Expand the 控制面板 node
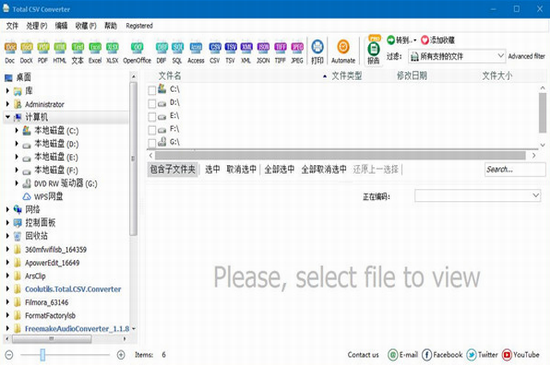This screenshot has height=365, width=550. (x=7, y=223)
